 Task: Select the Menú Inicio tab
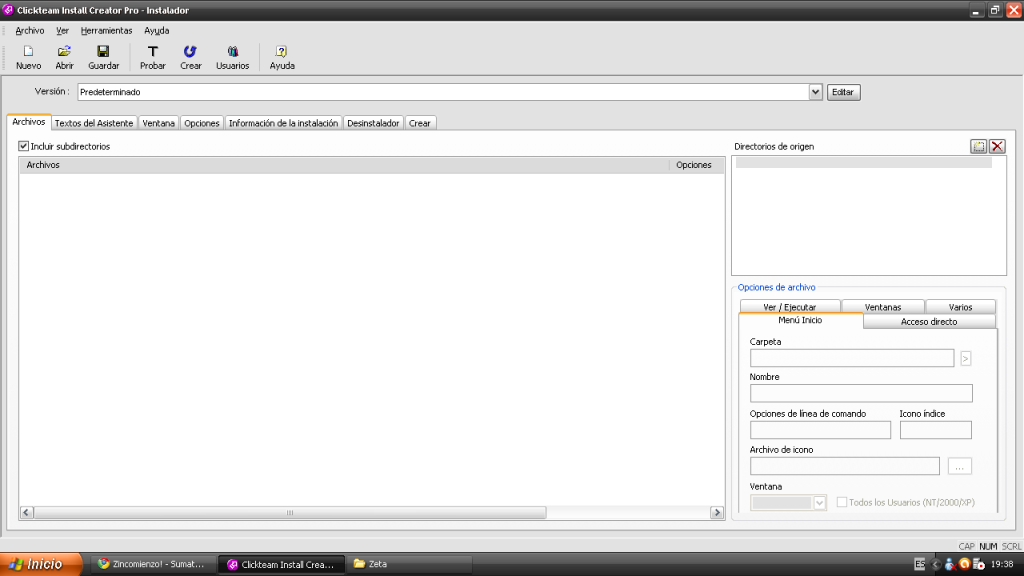click(801, 321)
